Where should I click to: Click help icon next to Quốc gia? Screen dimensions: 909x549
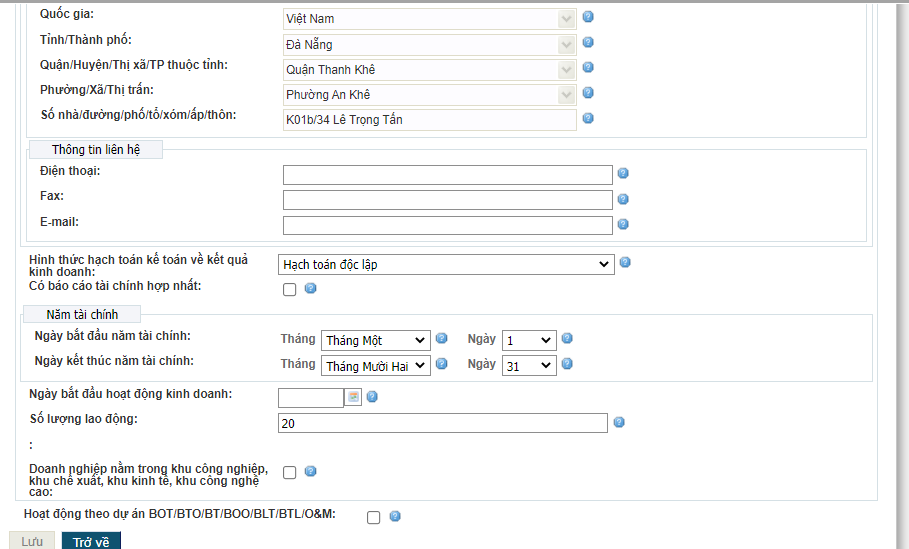(x=589, y=17)
